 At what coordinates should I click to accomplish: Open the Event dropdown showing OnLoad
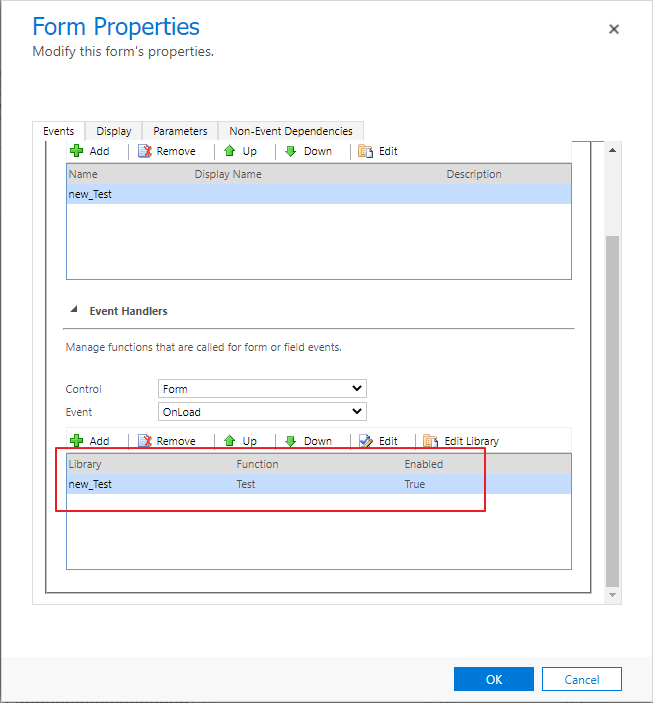point(262,412)
